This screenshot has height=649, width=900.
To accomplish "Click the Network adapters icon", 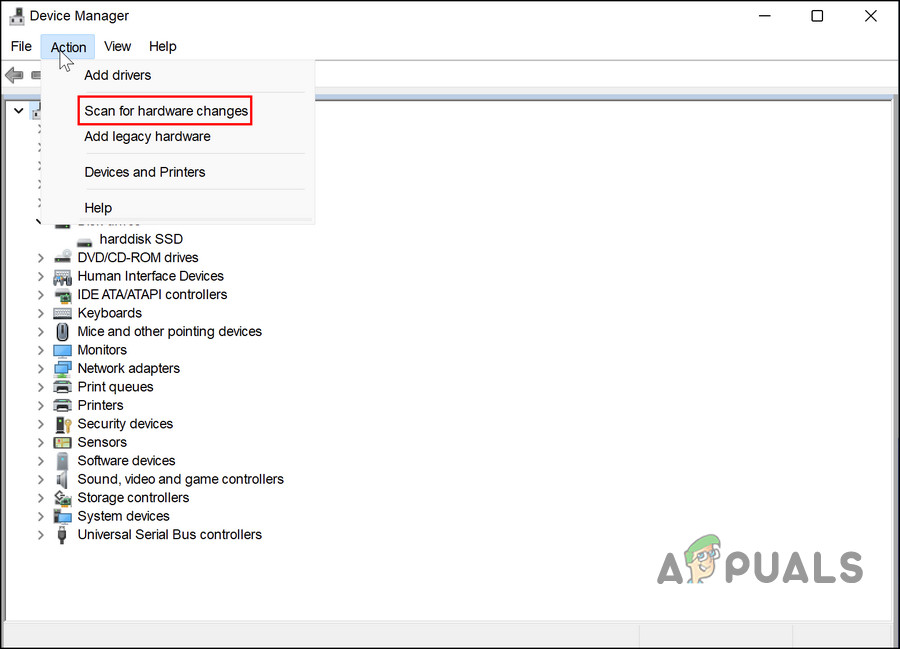I will [63, 368].
